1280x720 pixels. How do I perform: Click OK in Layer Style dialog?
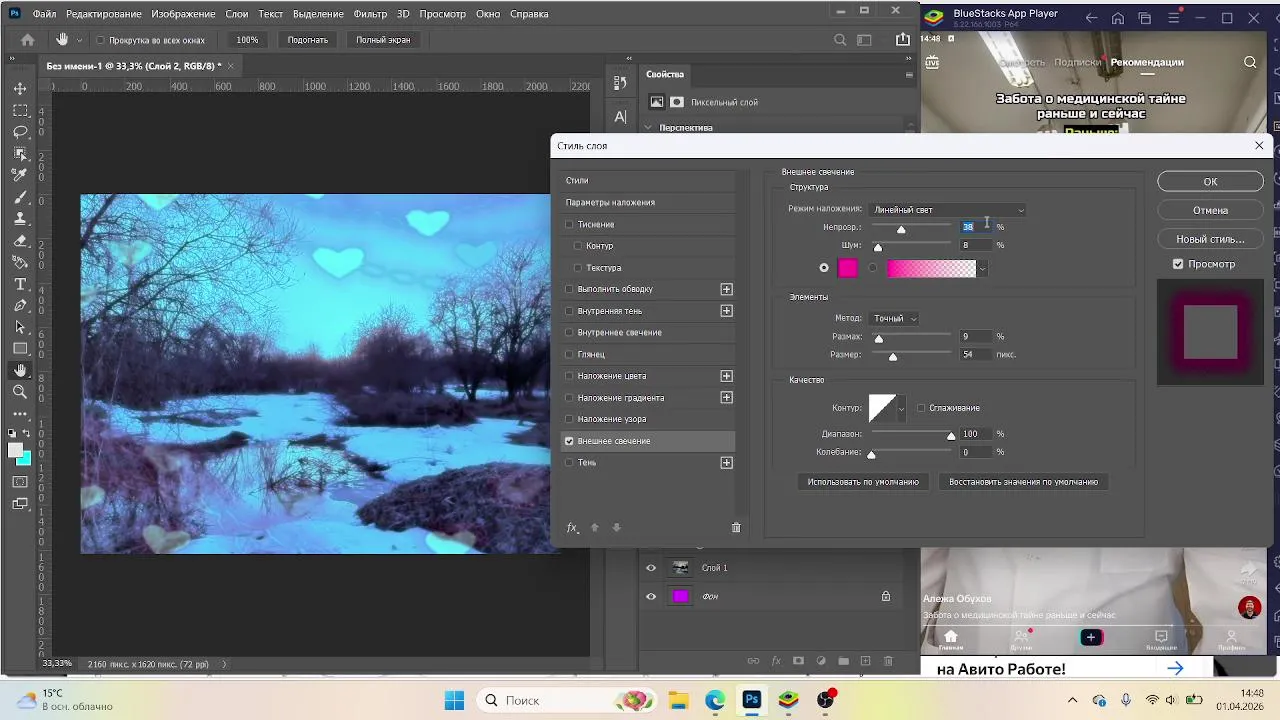1210,182
